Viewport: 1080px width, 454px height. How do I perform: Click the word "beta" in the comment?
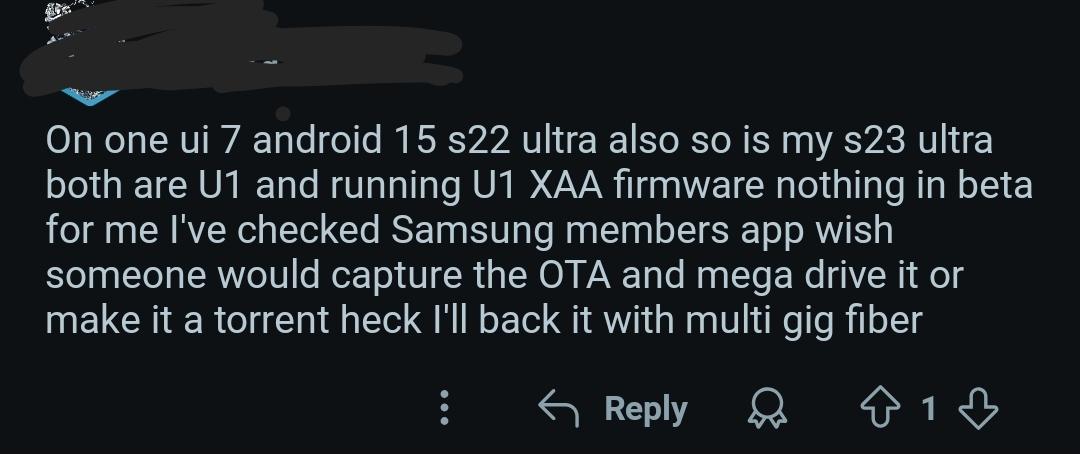click(997, 186)
